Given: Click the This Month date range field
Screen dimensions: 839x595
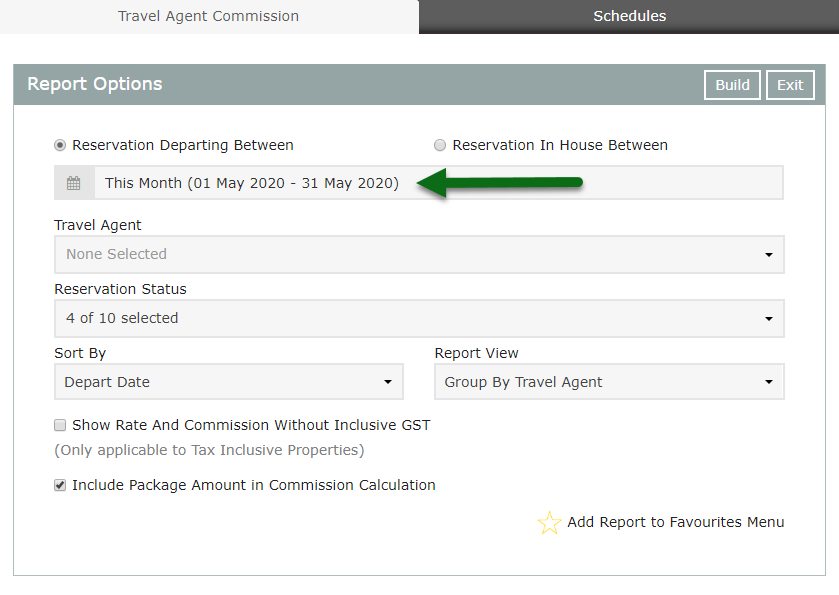Looking at the screenshot, I should 439,182.
